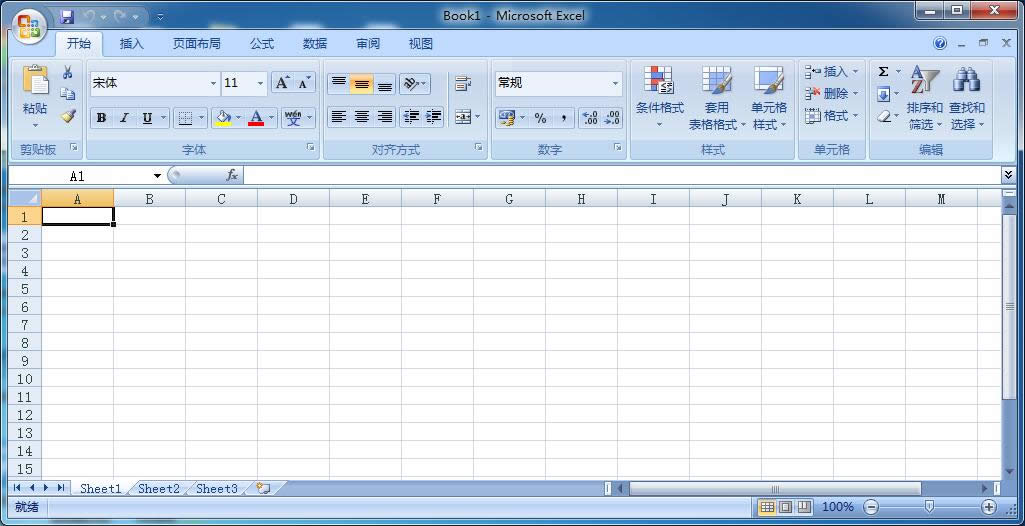The height and width of the screenshot is (526, 1025).
Task: Apply percent style format
Action: pos(540,118)
